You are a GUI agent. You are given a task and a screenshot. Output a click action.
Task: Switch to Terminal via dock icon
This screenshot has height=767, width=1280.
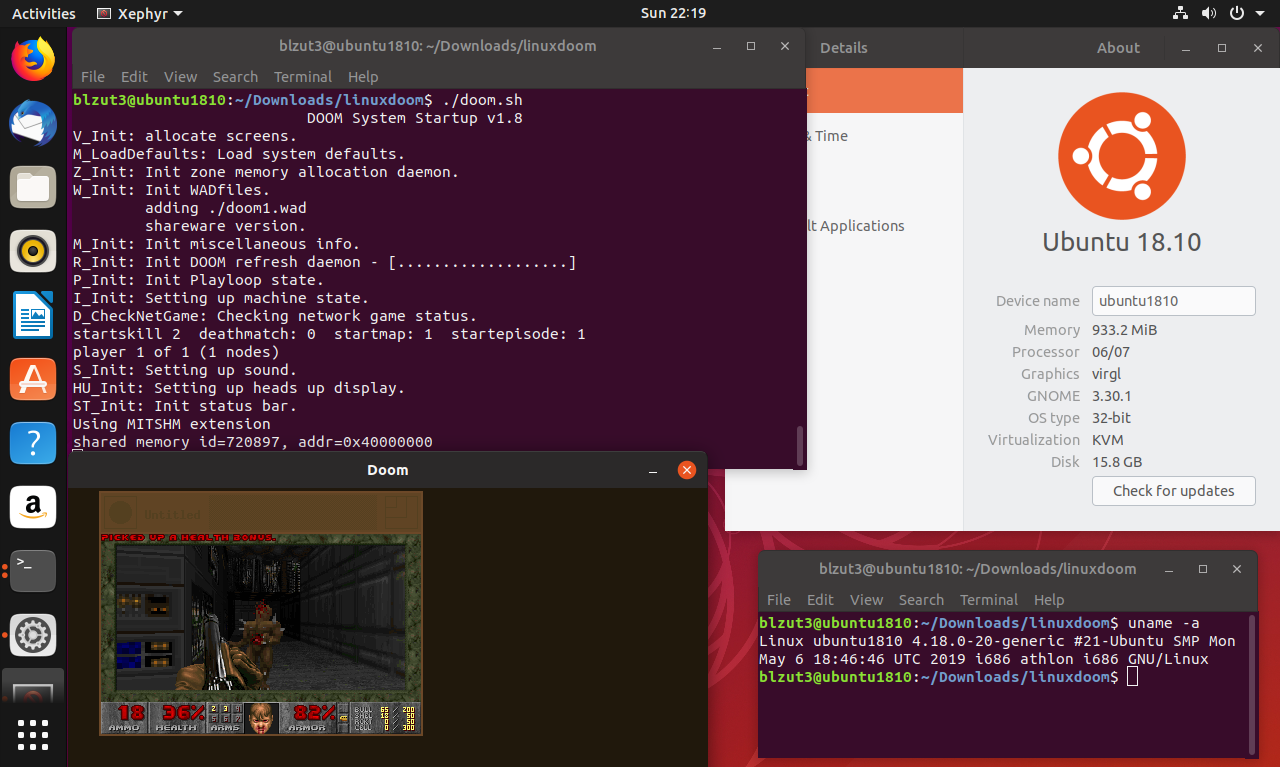click(33, 571)
